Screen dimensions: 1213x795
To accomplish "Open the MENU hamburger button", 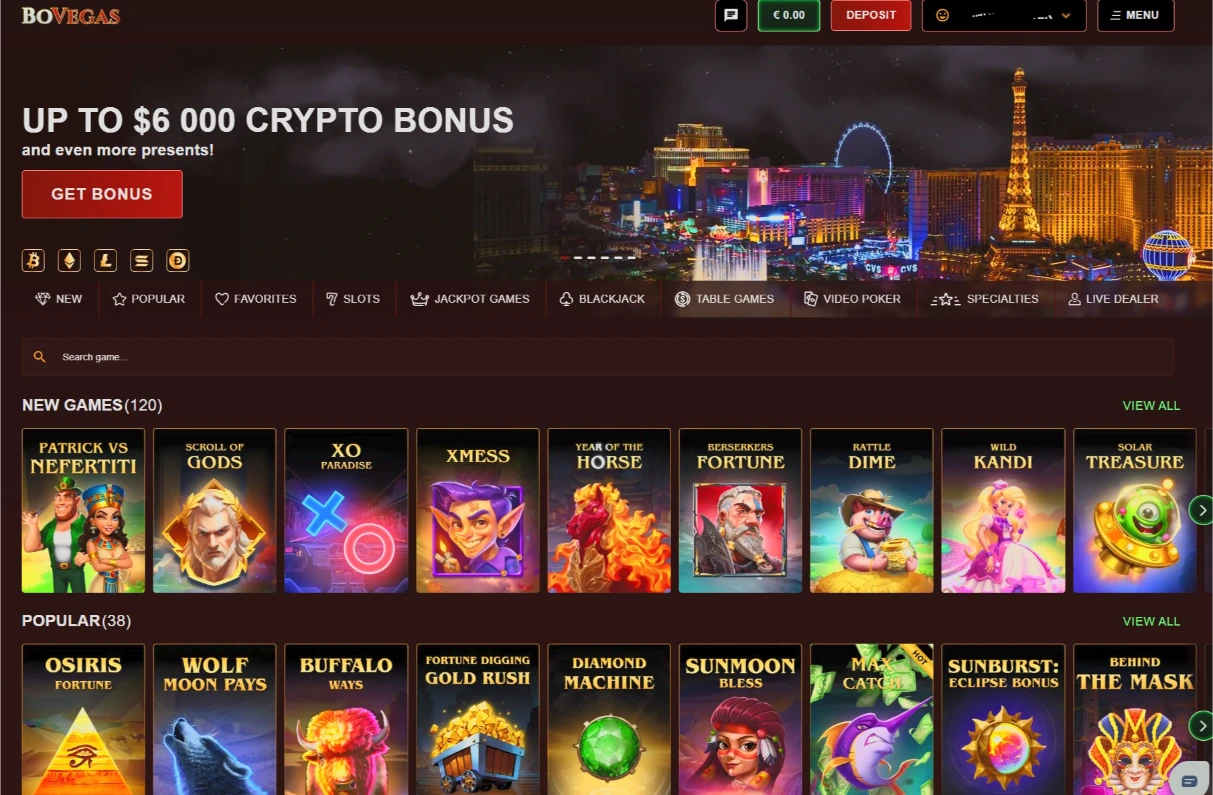I will 1135,15.
